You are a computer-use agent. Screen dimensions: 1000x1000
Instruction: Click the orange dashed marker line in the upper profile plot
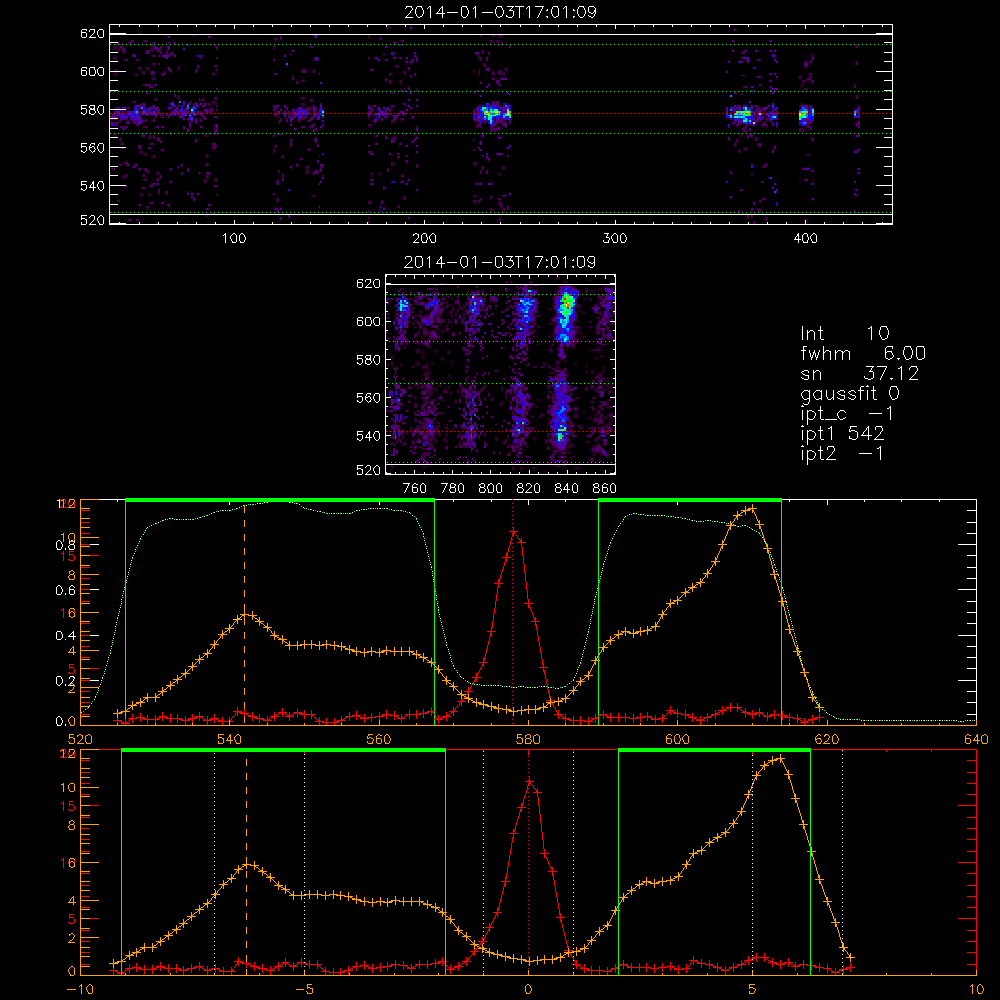244,612
